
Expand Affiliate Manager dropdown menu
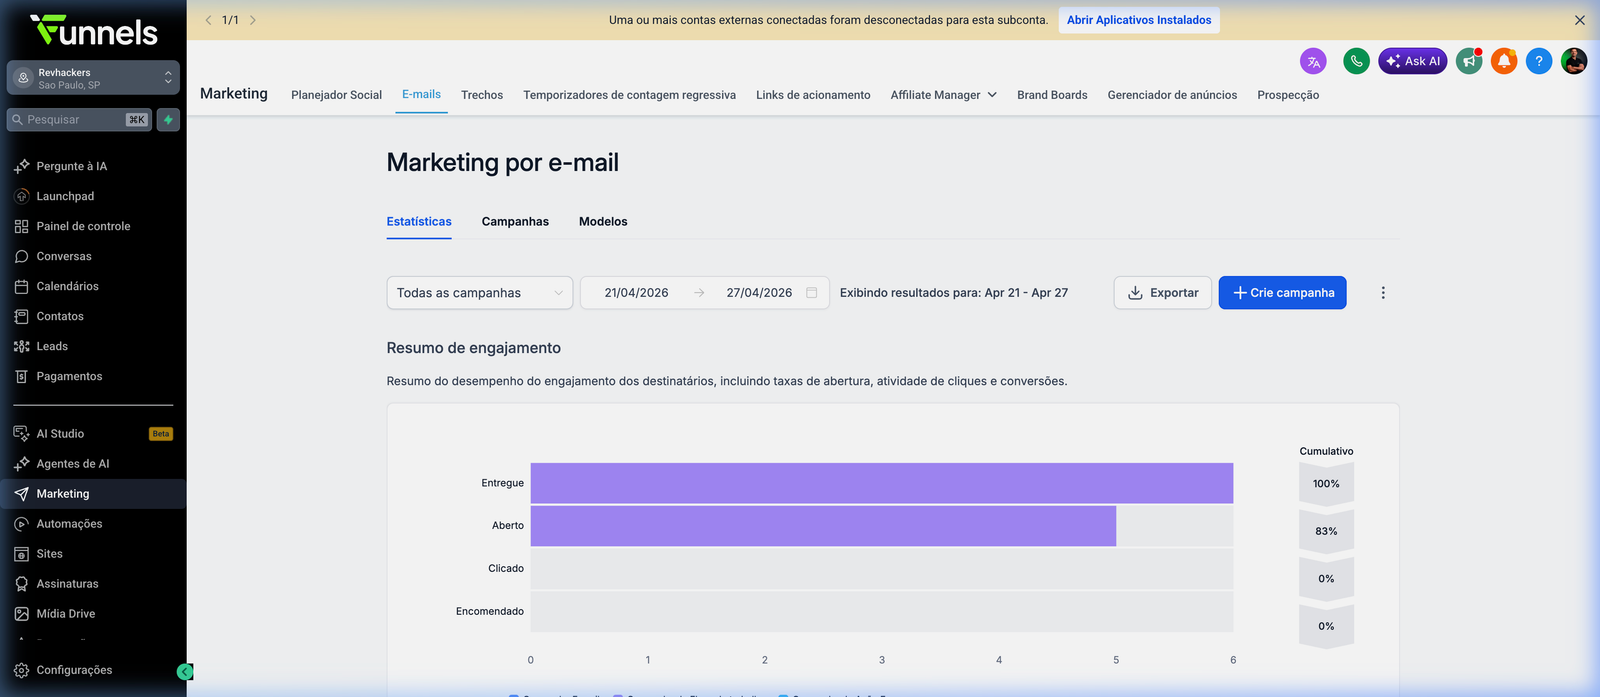point(944,95)
